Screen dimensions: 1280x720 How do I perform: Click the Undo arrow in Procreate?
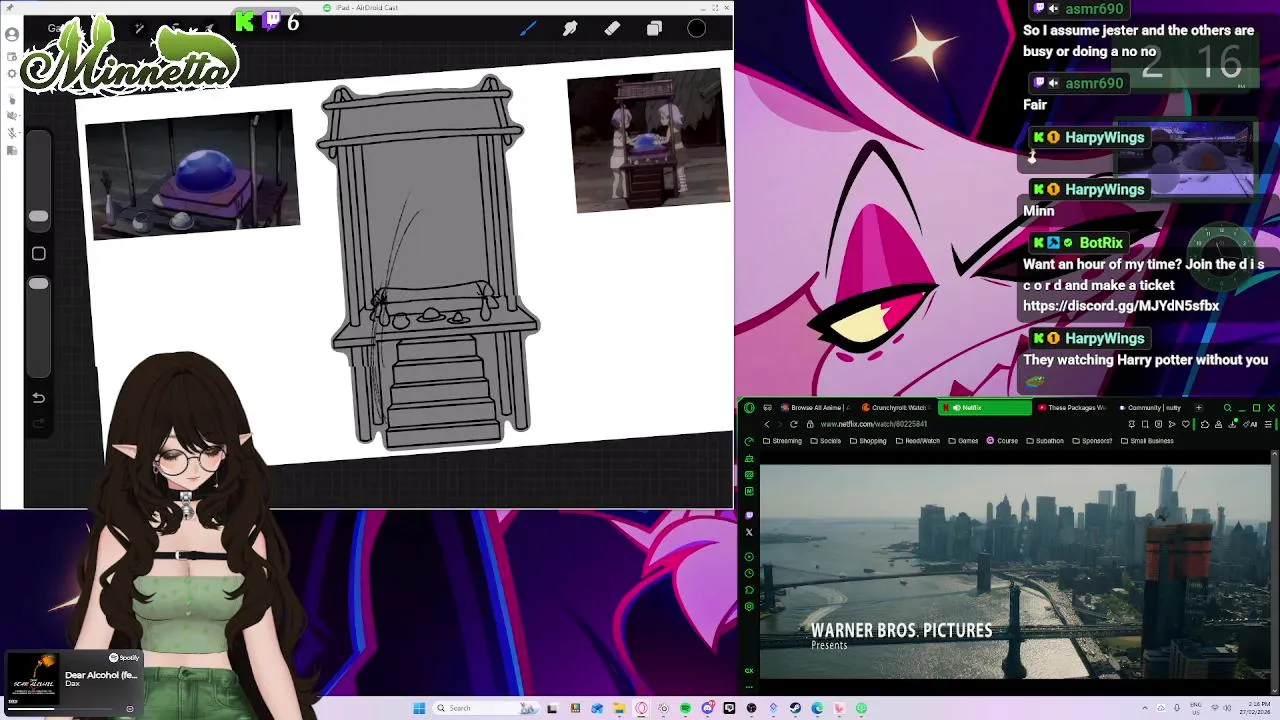point(38,398)
